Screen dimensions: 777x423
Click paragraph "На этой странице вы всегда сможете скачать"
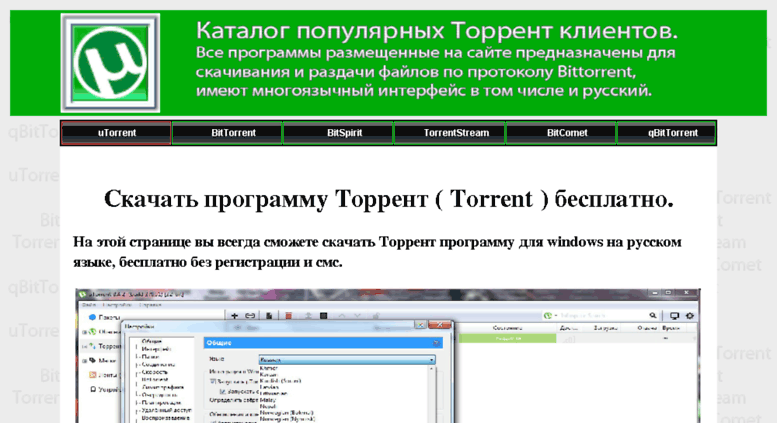coord(377,252)
